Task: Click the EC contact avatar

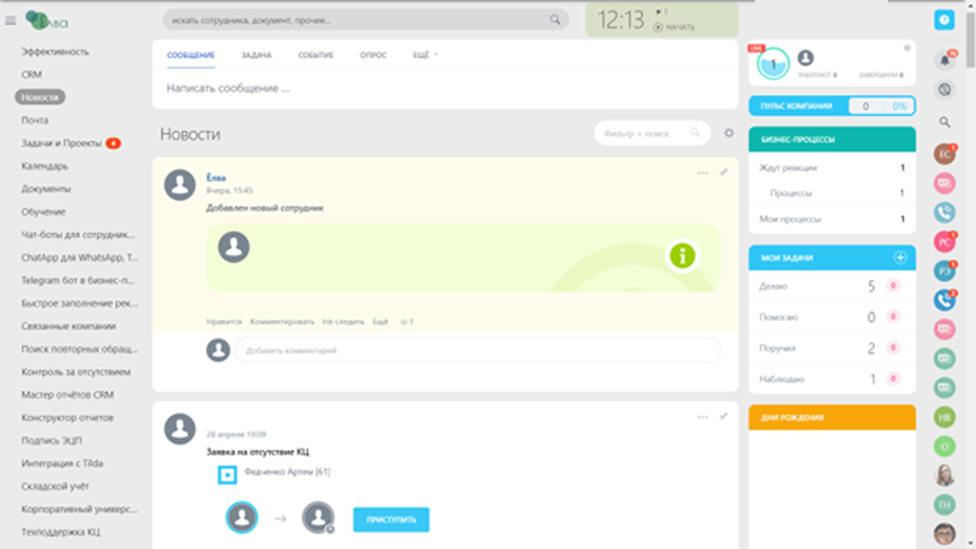Action: pos(944,154)
